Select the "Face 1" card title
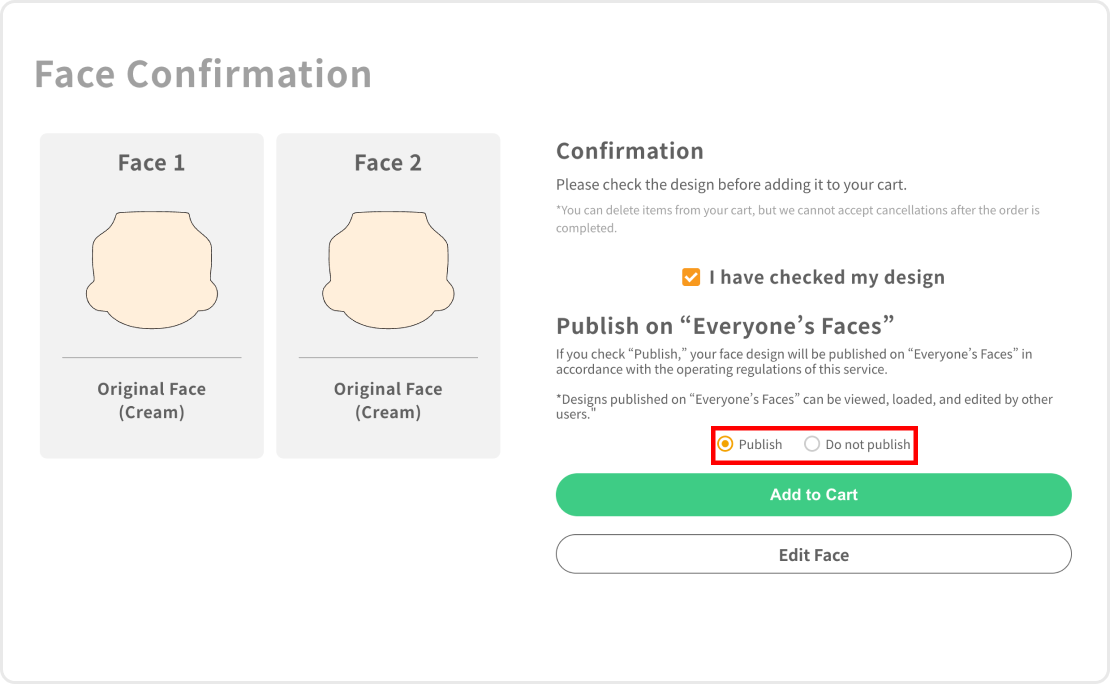 [152, 163]
